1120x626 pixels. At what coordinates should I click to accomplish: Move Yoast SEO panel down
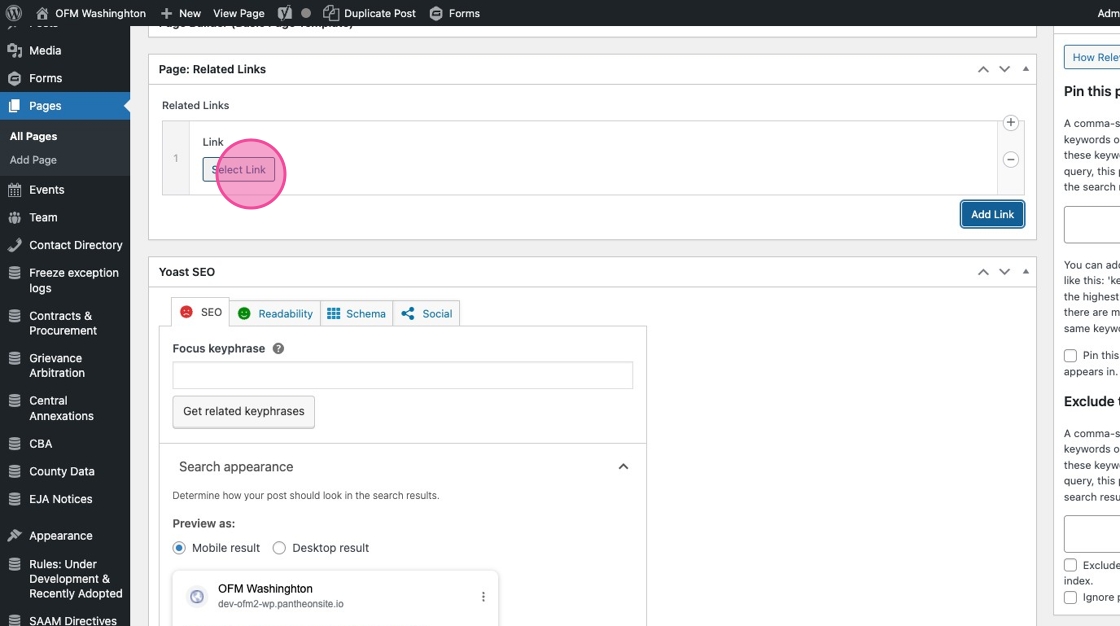[x=1004, y=272]
